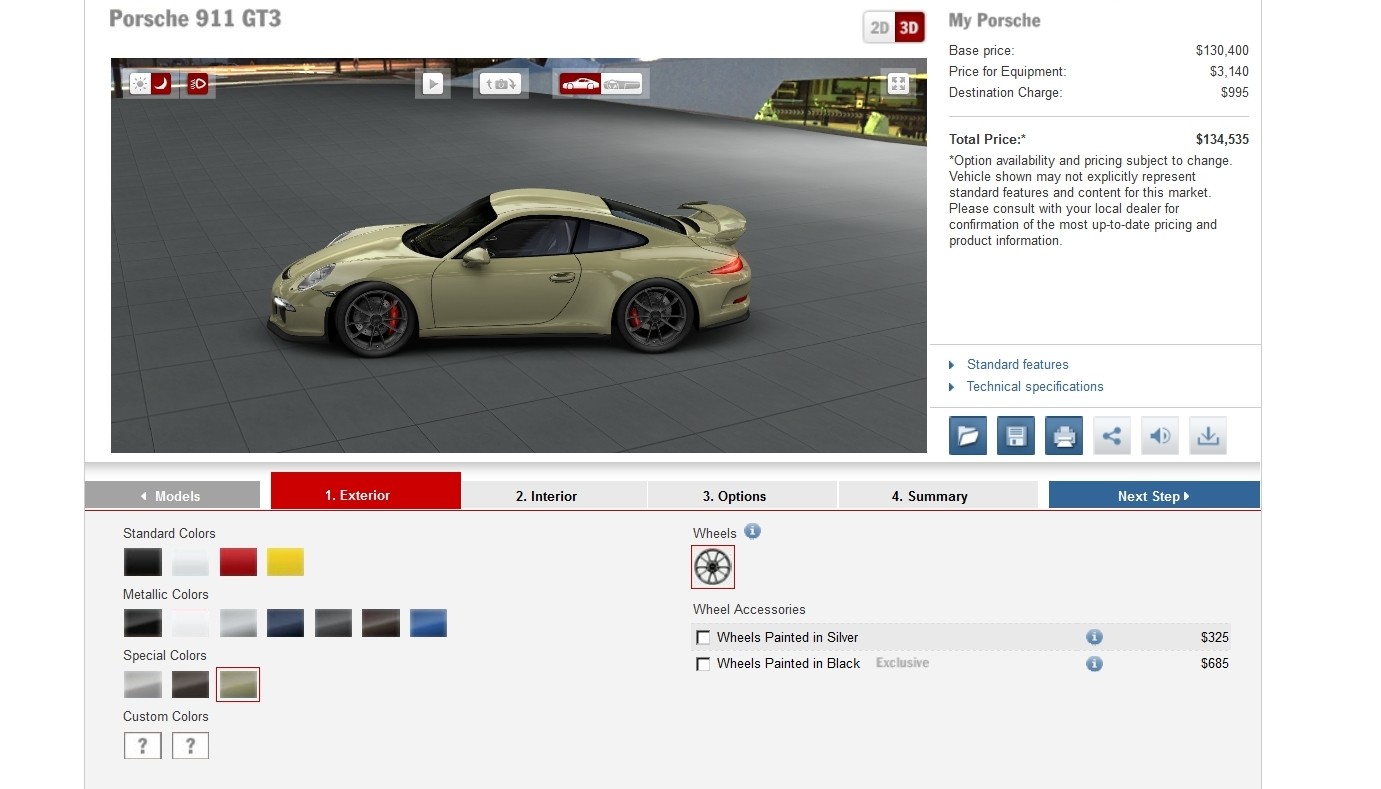Open the 4. Summary tab
The image size is (1381, 789).
coord(938,495)
